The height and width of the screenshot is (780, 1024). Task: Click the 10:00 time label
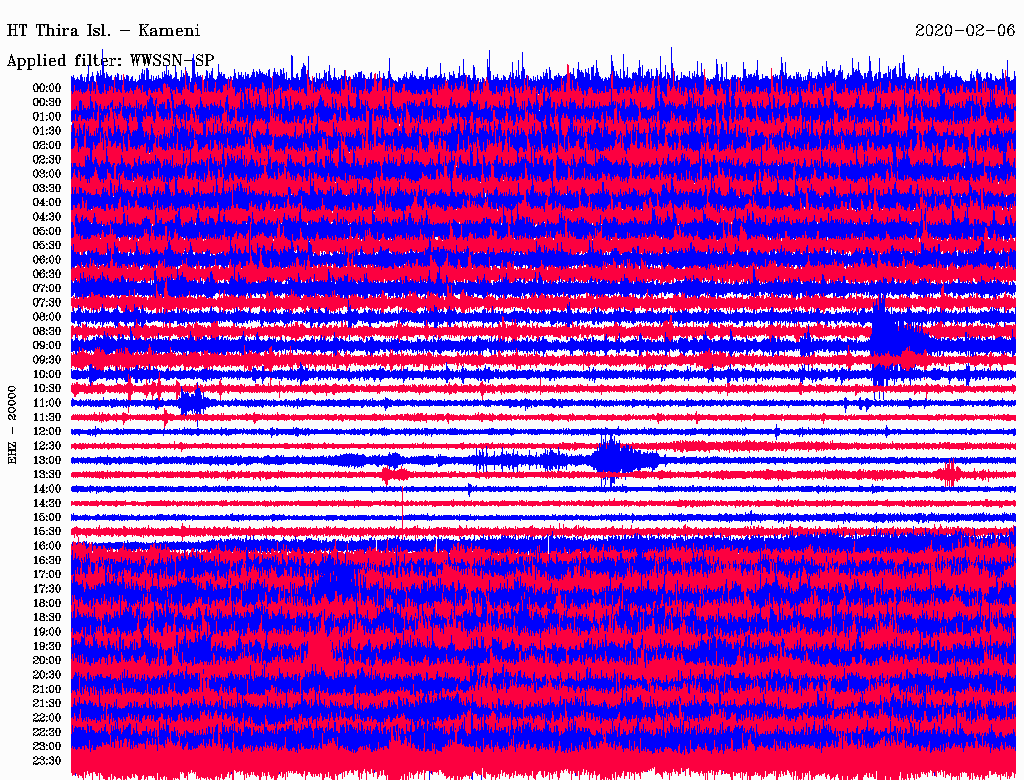tap(47, 374)
